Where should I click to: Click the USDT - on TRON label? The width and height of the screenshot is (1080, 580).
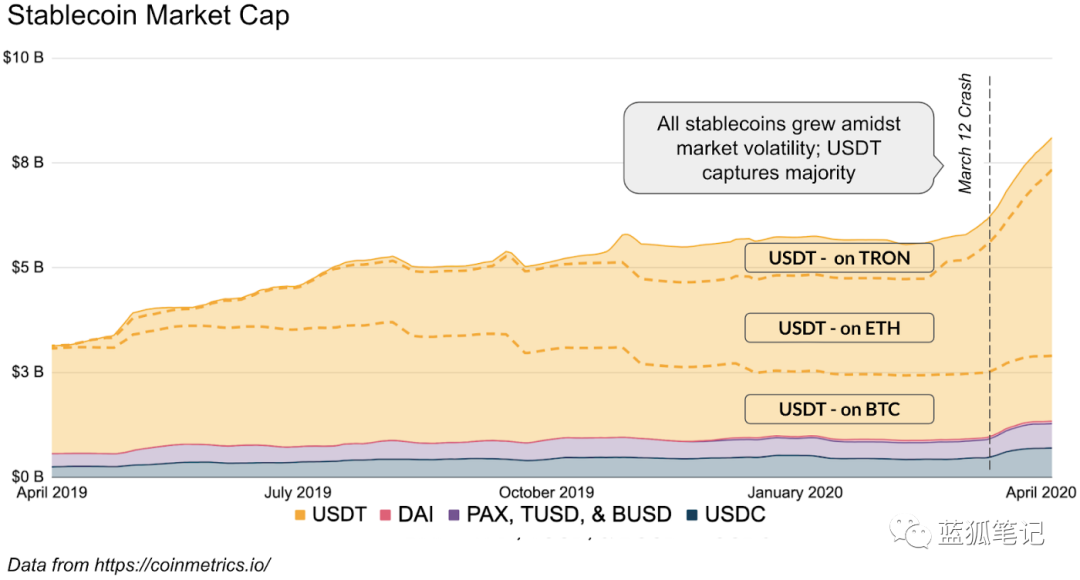coord(839,258)
